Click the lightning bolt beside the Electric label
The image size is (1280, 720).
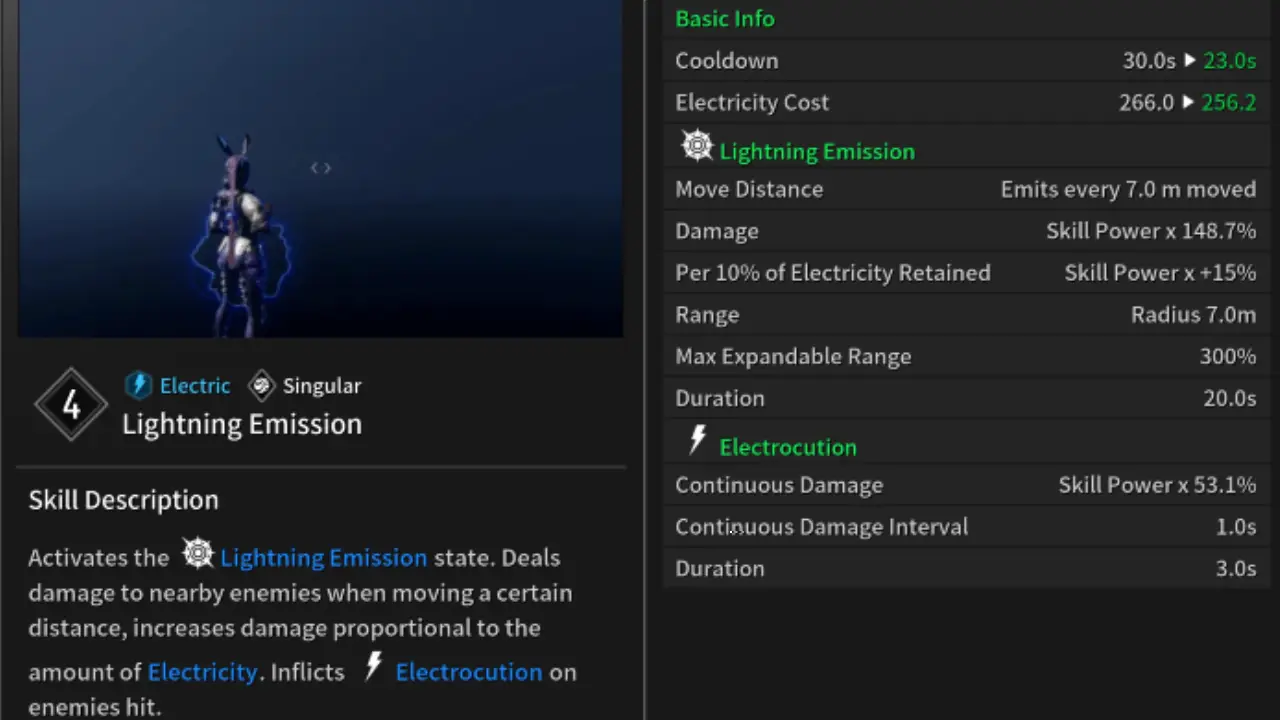point(139,385)
